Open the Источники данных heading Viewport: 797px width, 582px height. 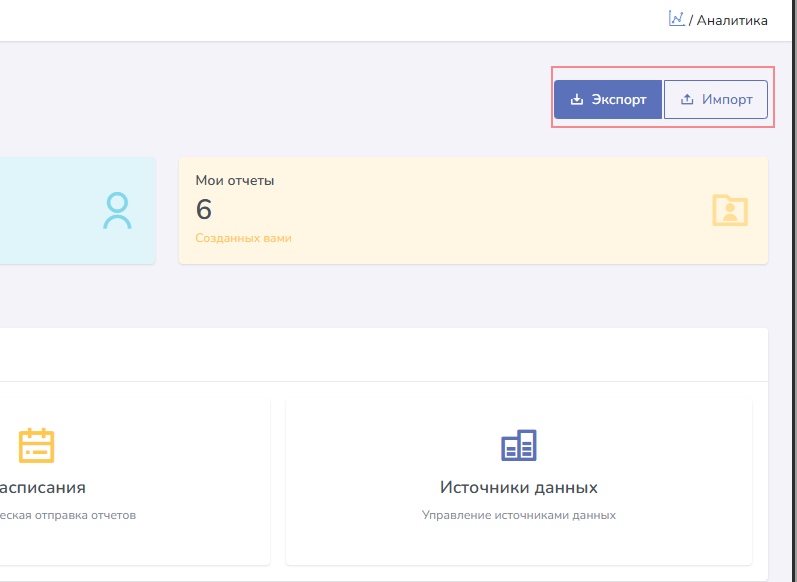pos(519,488)
